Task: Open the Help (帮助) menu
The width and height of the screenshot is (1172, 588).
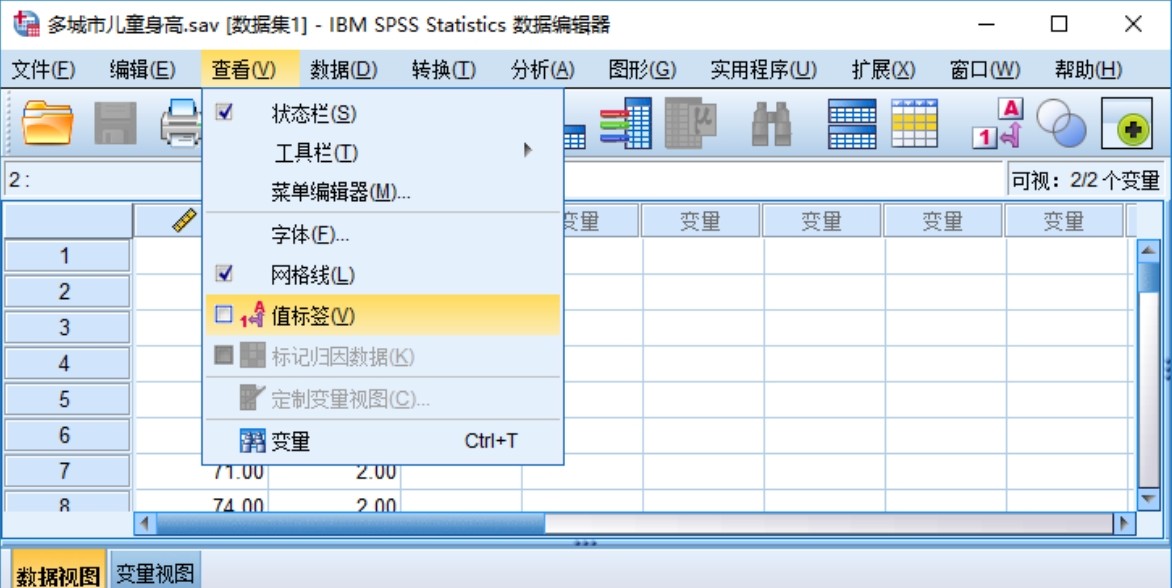Action: (x=1088, y=70)
